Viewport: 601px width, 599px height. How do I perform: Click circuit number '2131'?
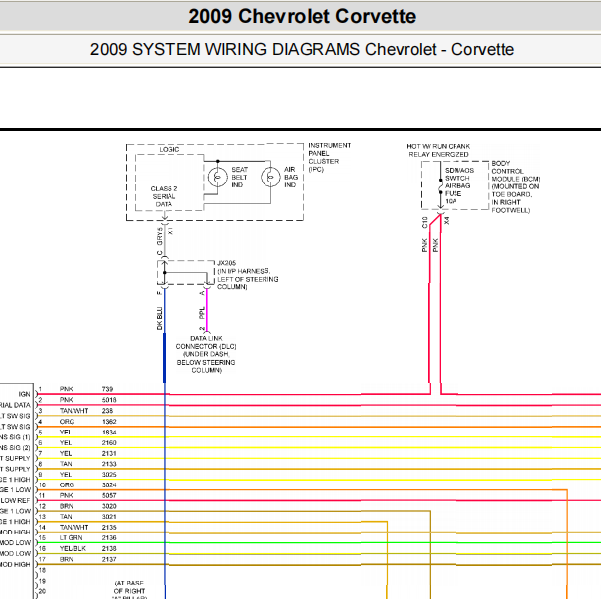click(x=109, y=453)
